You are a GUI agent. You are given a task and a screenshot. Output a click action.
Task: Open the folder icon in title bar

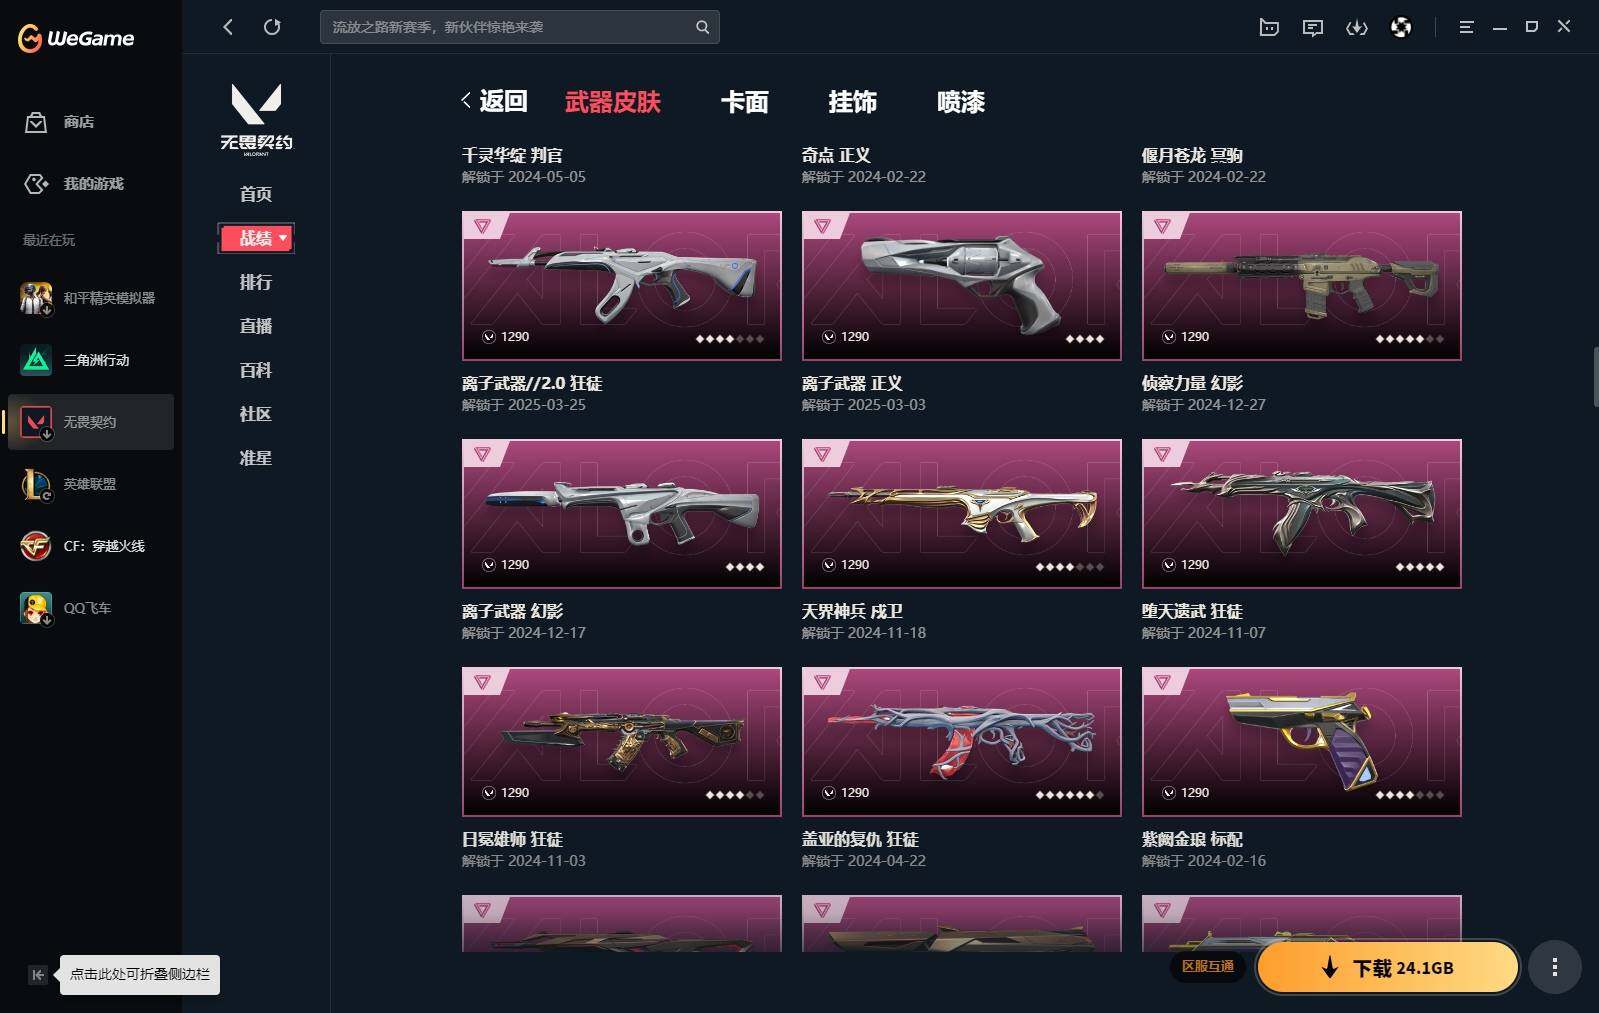pyautogui.click(x=1269, y=27)
